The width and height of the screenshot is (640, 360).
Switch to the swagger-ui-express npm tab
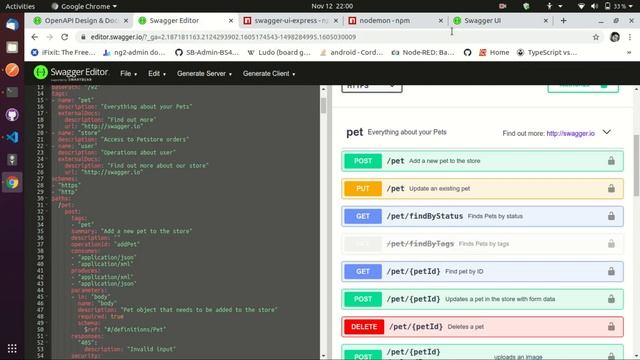(291, 20)
